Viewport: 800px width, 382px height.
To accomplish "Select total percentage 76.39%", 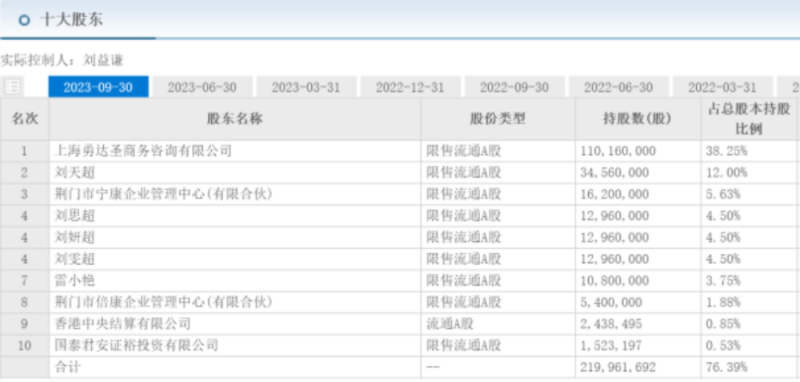I will coord(727,367).
